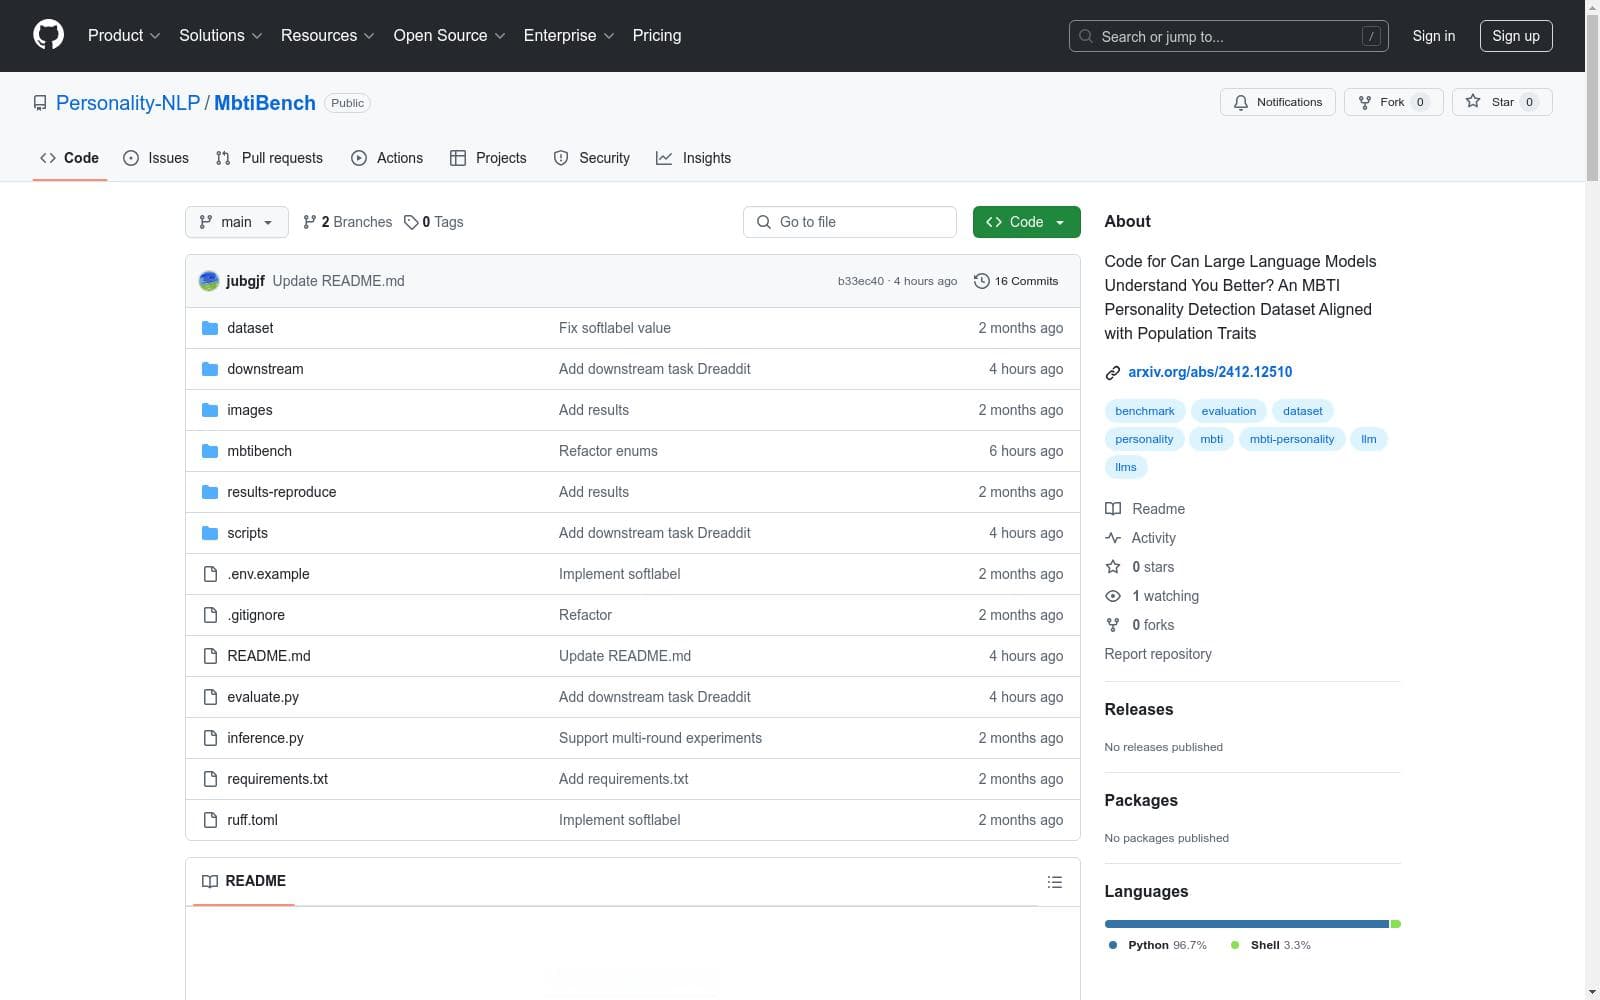The height and width of the screenshot is (1000, 1600).
Task: Click the mbtibench folder icon
Action: [x=210, y=451]
